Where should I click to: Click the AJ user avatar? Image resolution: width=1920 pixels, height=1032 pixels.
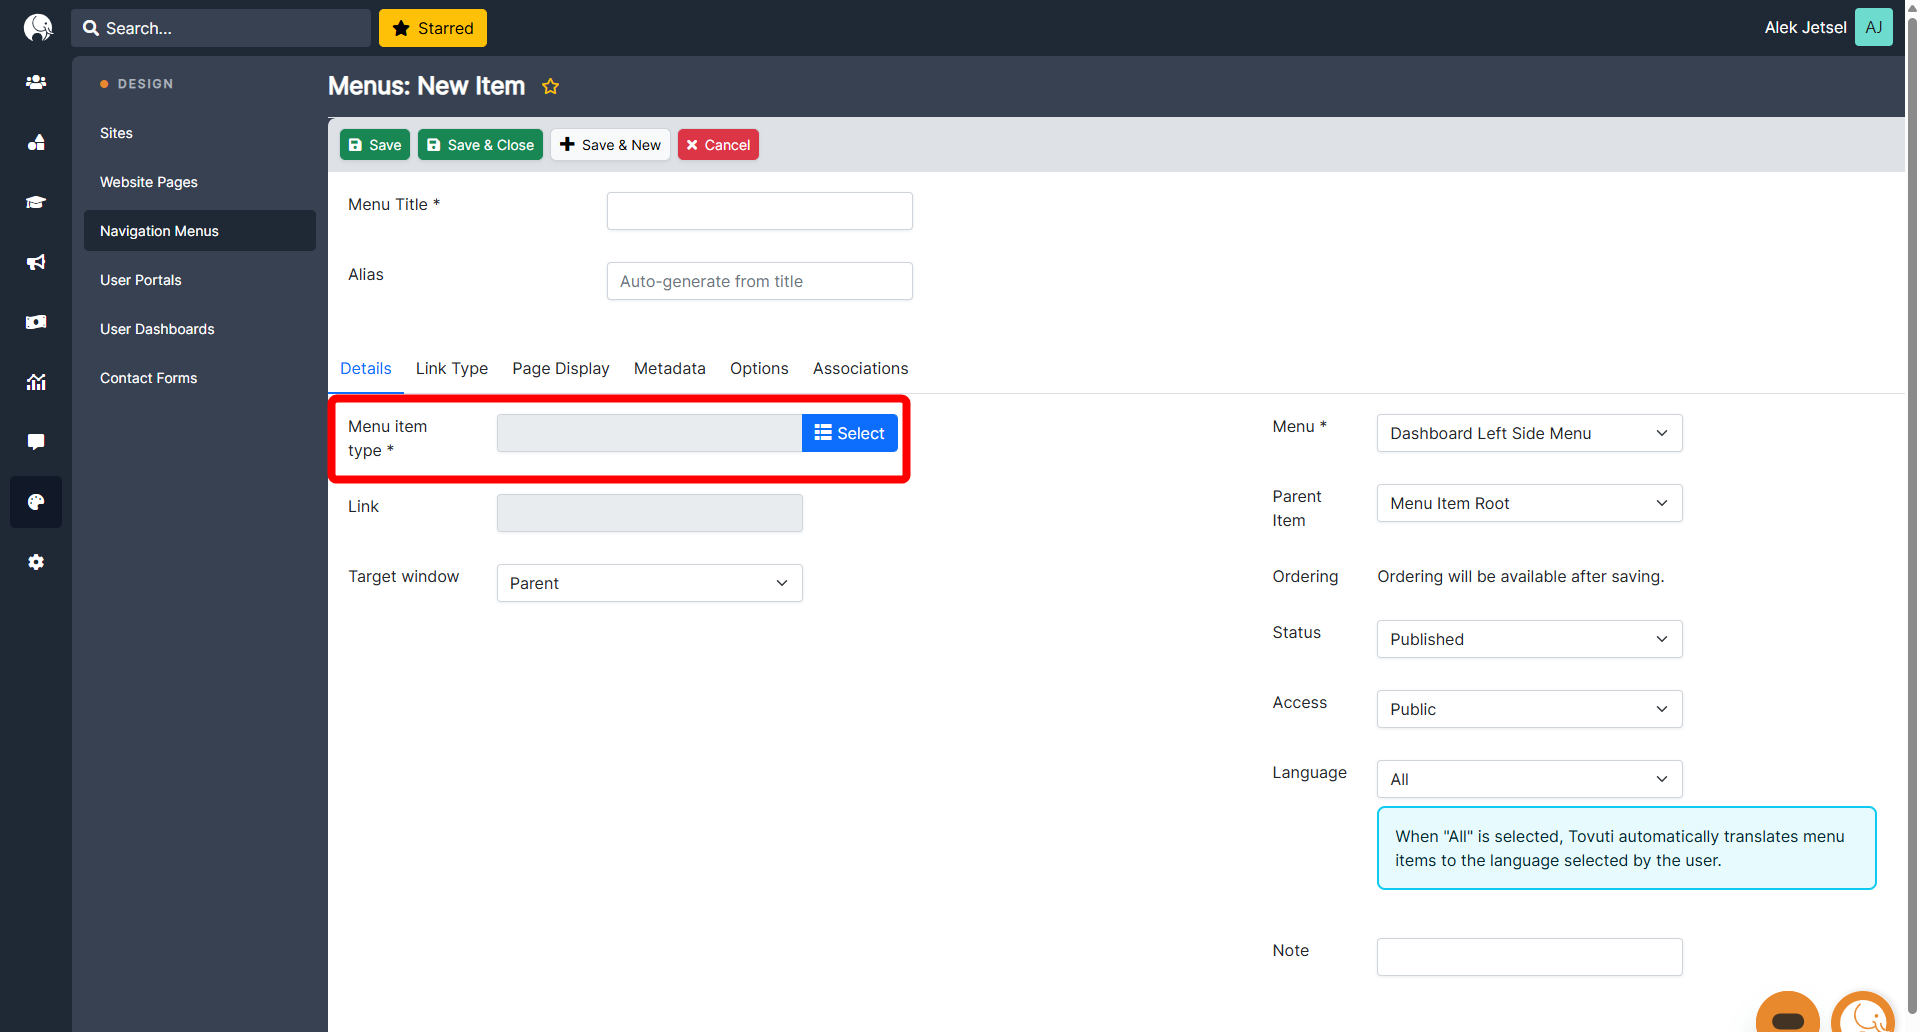click(x=1873, y=27)
